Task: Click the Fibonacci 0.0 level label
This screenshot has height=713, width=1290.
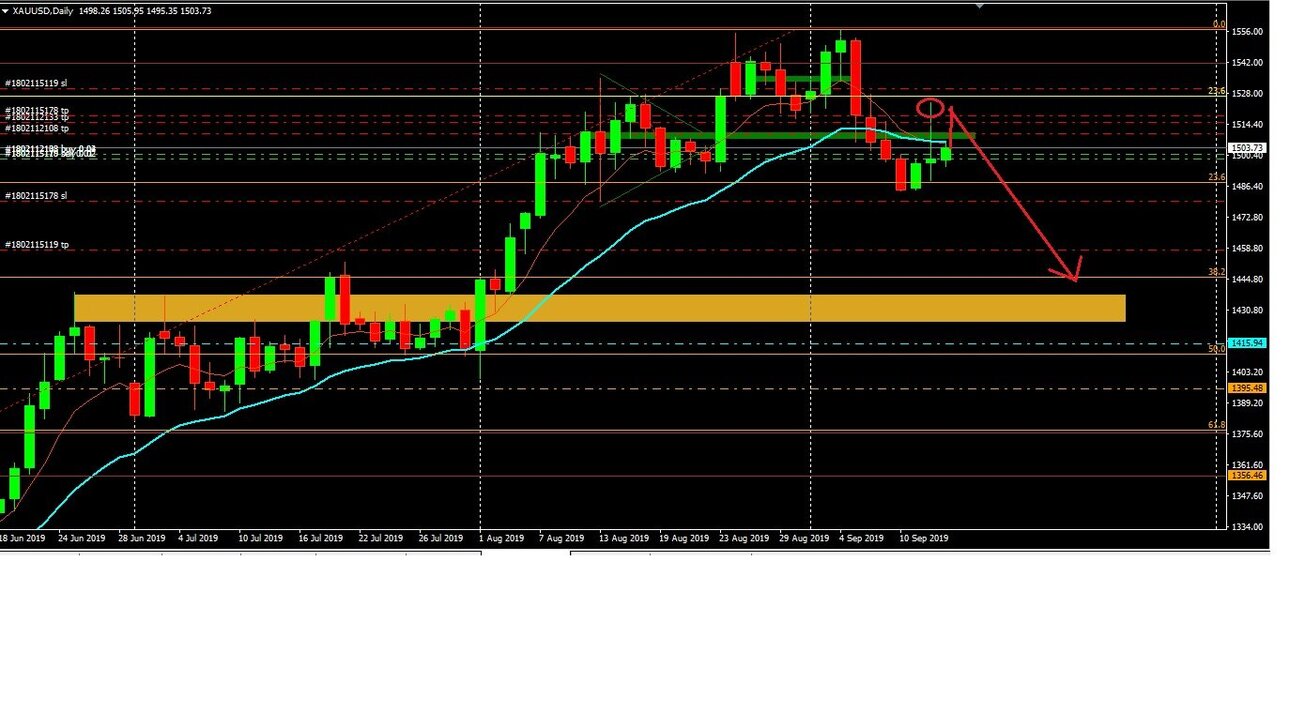Action: 1218,24
